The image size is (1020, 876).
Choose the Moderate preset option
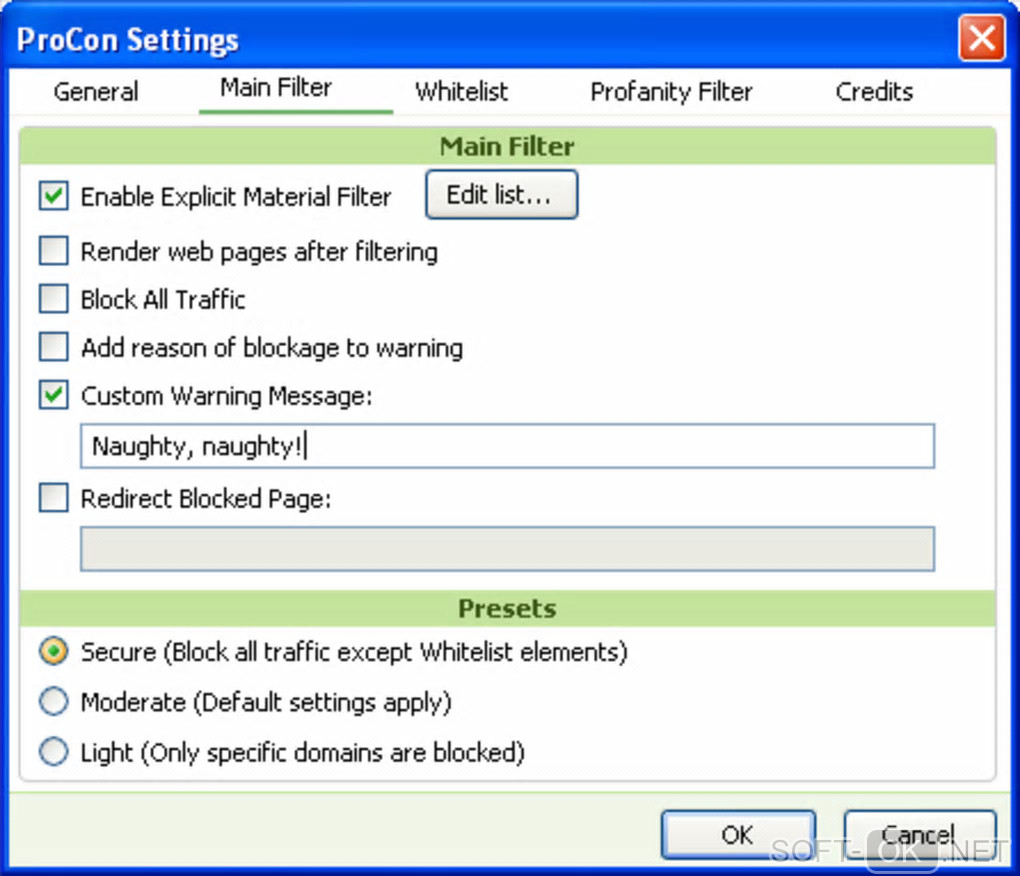click(x=53, y=702)
